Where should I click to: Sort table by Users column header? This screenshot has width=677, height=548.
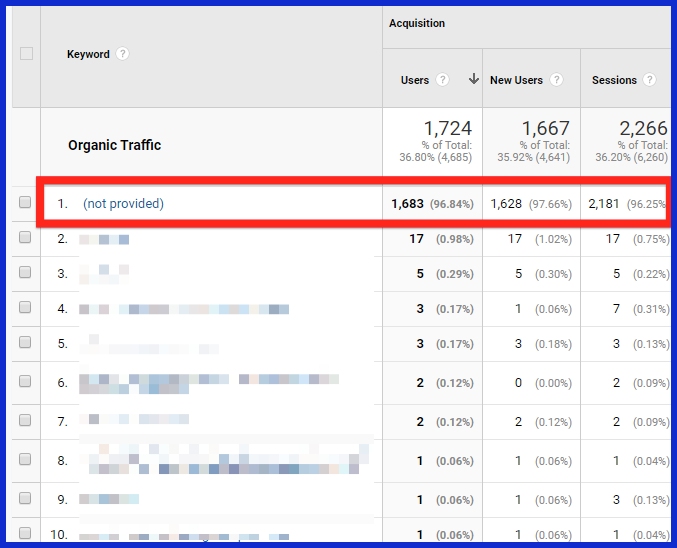(x=415, y=80)
